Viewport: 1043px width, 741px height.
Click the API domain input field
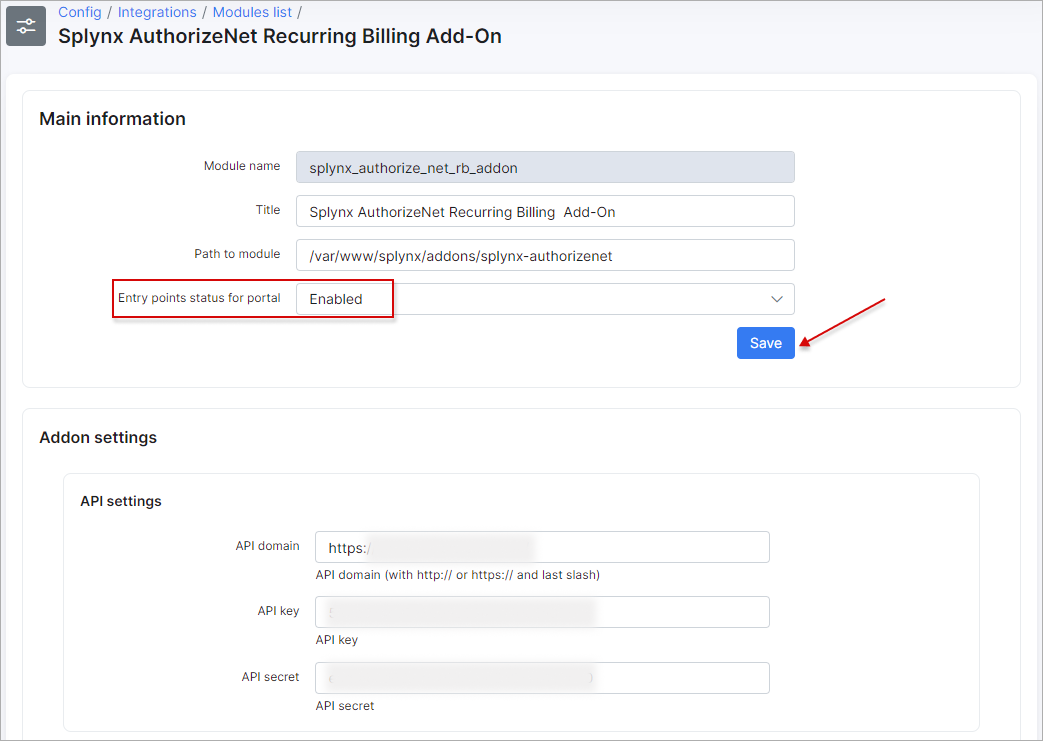(x=542, y=547)
